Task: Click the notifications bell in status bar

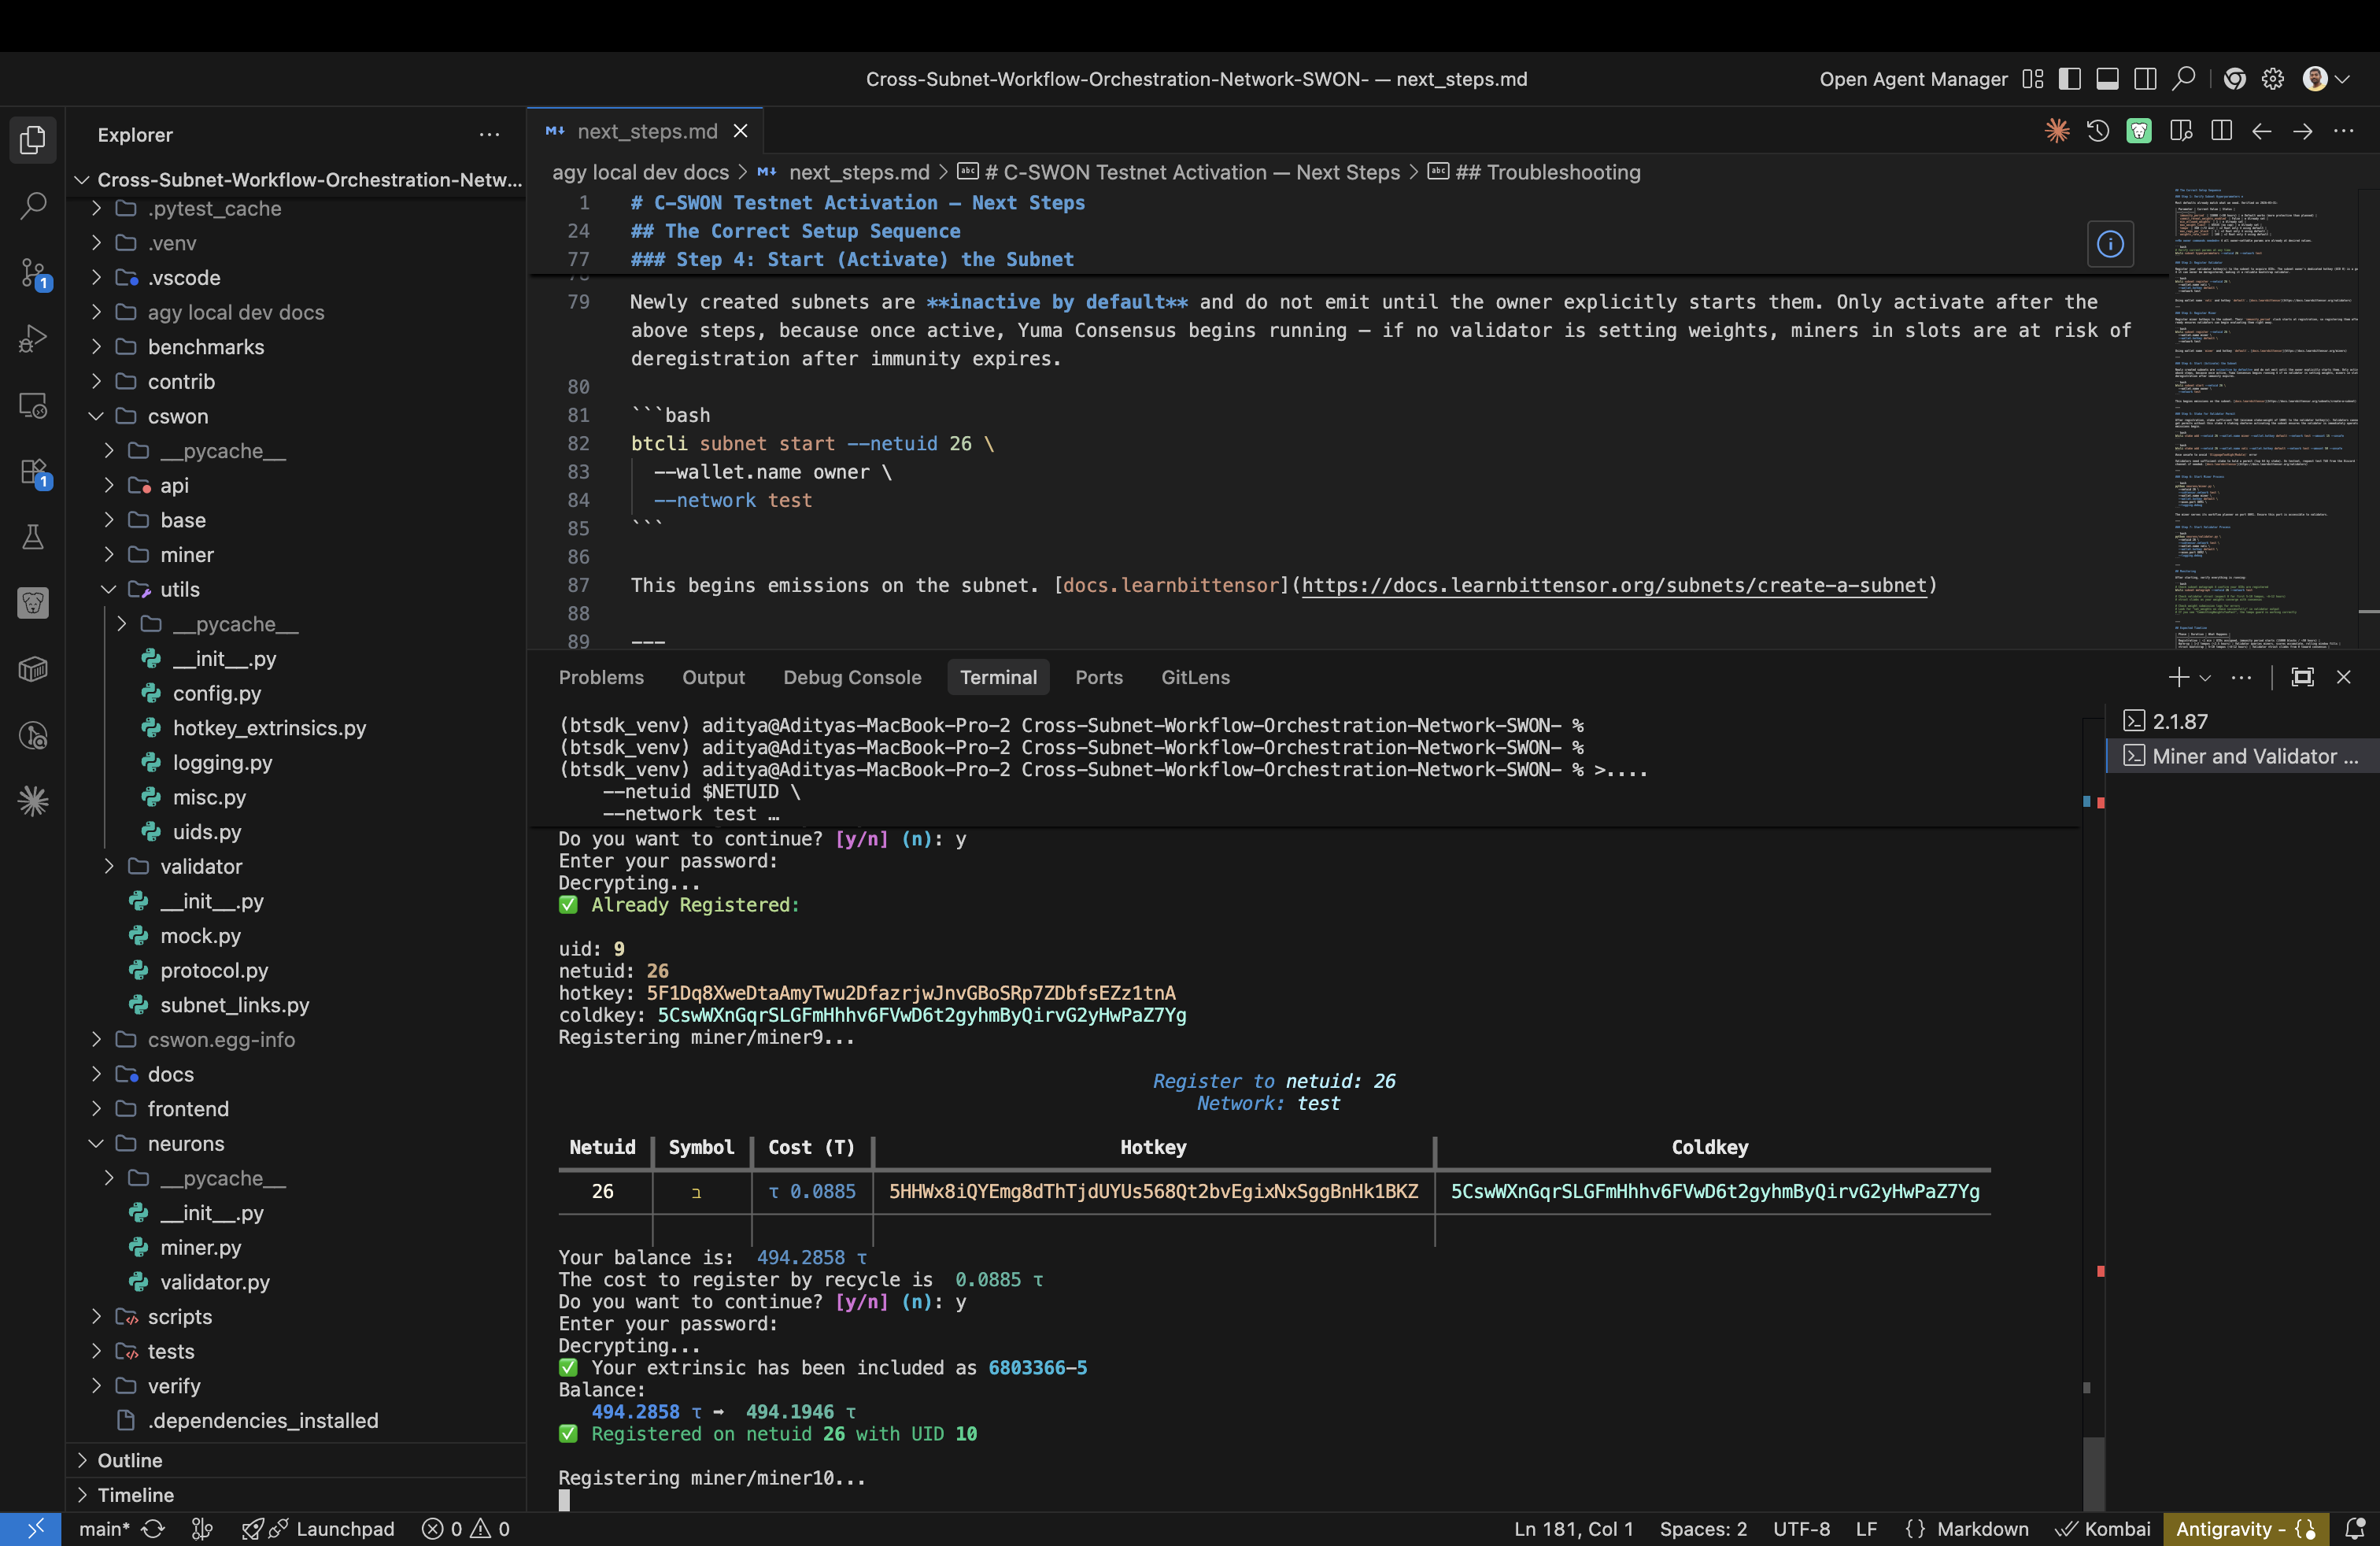Action: (x=2354, y=1528)
